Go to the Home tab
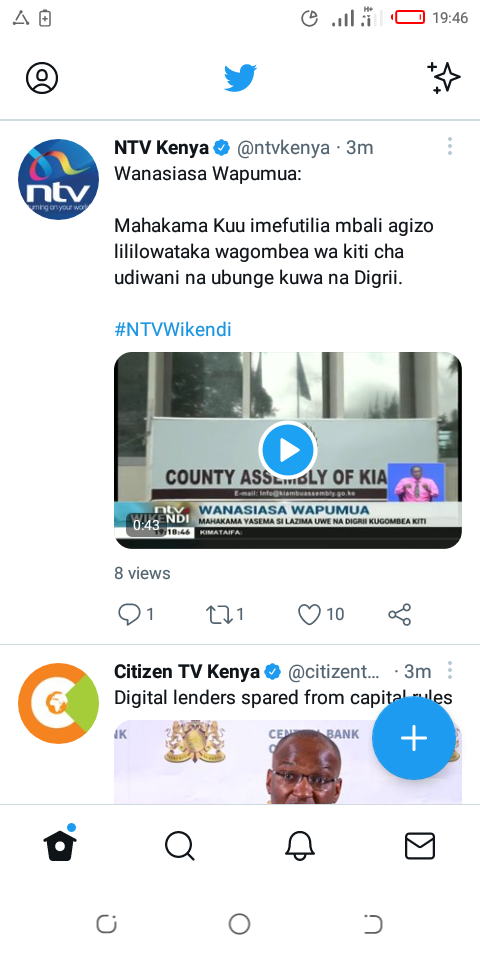This screenshot has width=480, height=960. point(60,846)
